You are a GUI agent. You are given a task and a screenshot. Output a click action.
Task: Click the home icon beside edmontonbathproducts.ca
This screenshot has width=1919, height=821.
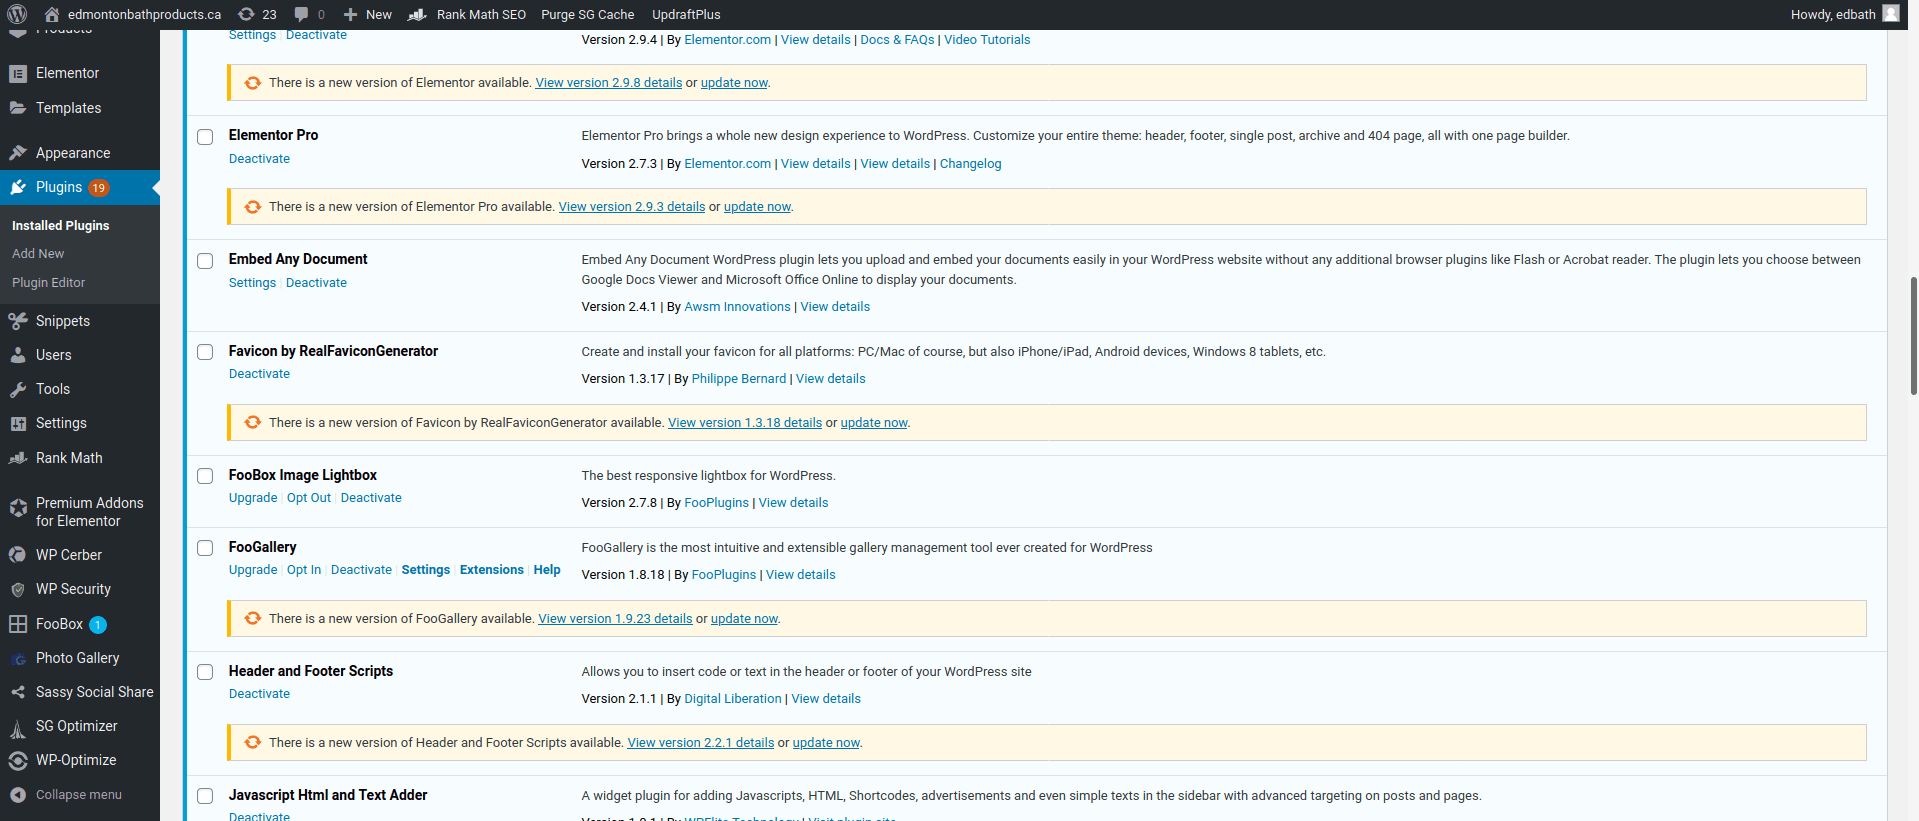(52, 14)
